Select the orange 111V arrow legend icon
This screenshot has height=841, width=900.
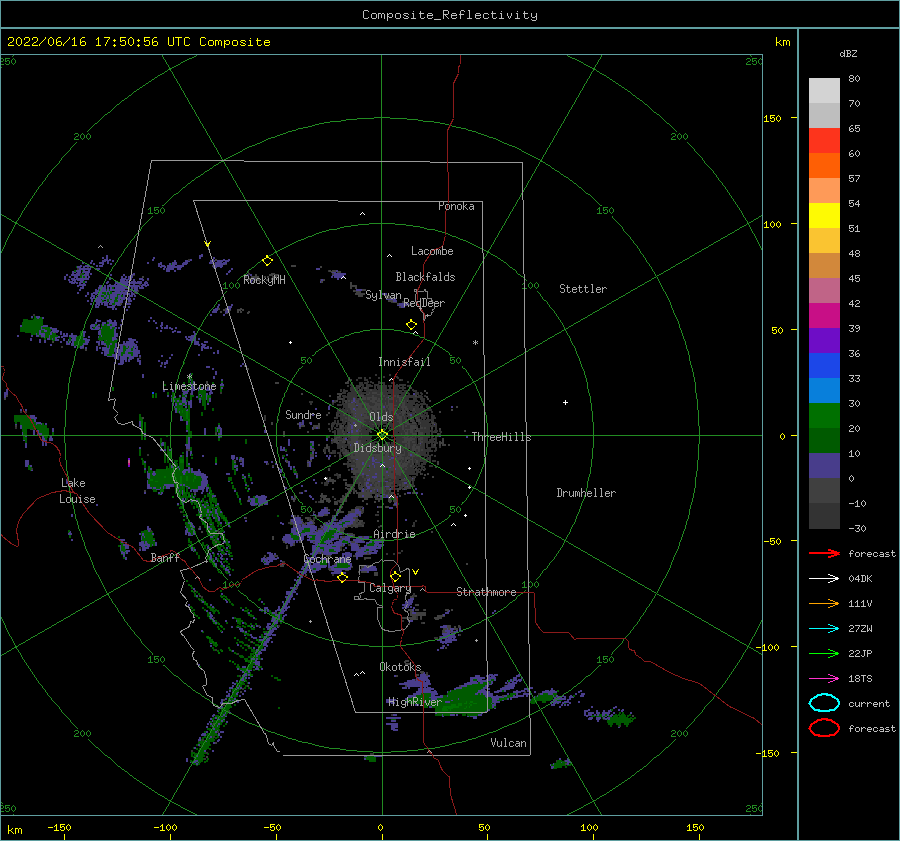coord(824,603)
